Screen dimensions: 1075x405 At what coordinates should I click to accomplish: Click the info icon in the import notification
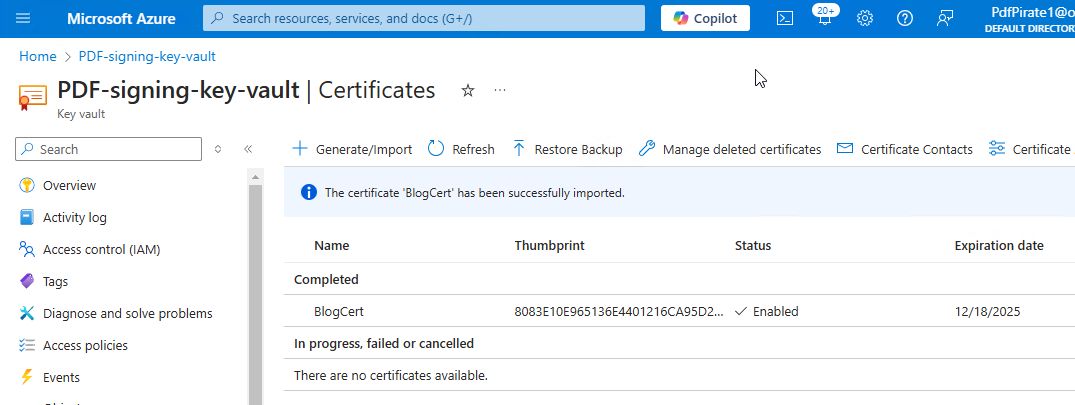point(309,193)
